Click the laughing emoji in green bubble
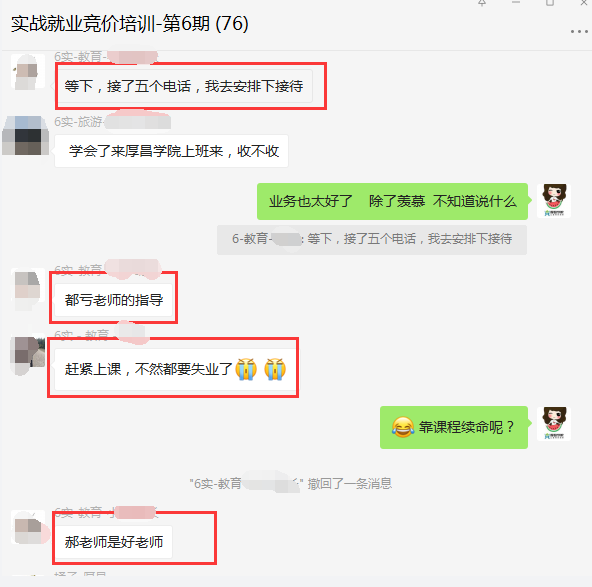 [x=402, y=427]
